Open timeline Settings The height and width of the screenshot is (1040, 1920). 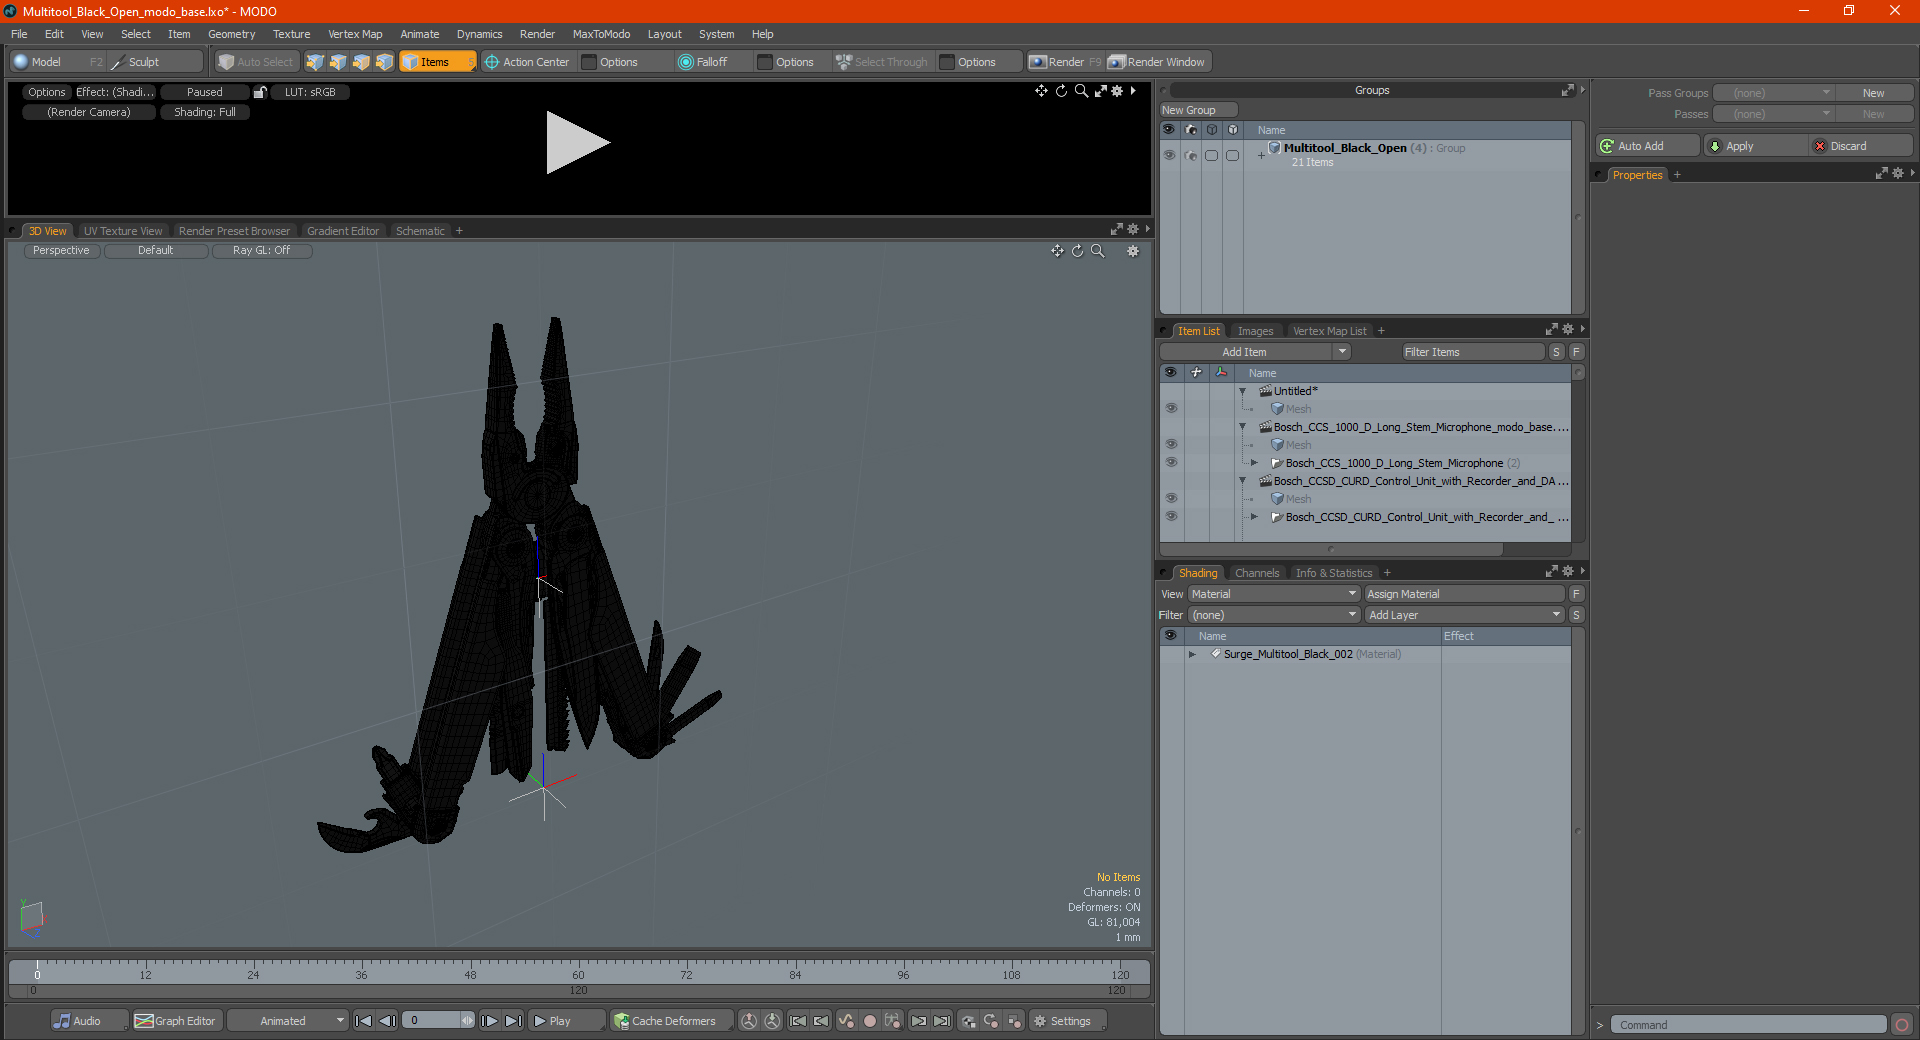(1067, 1021)
